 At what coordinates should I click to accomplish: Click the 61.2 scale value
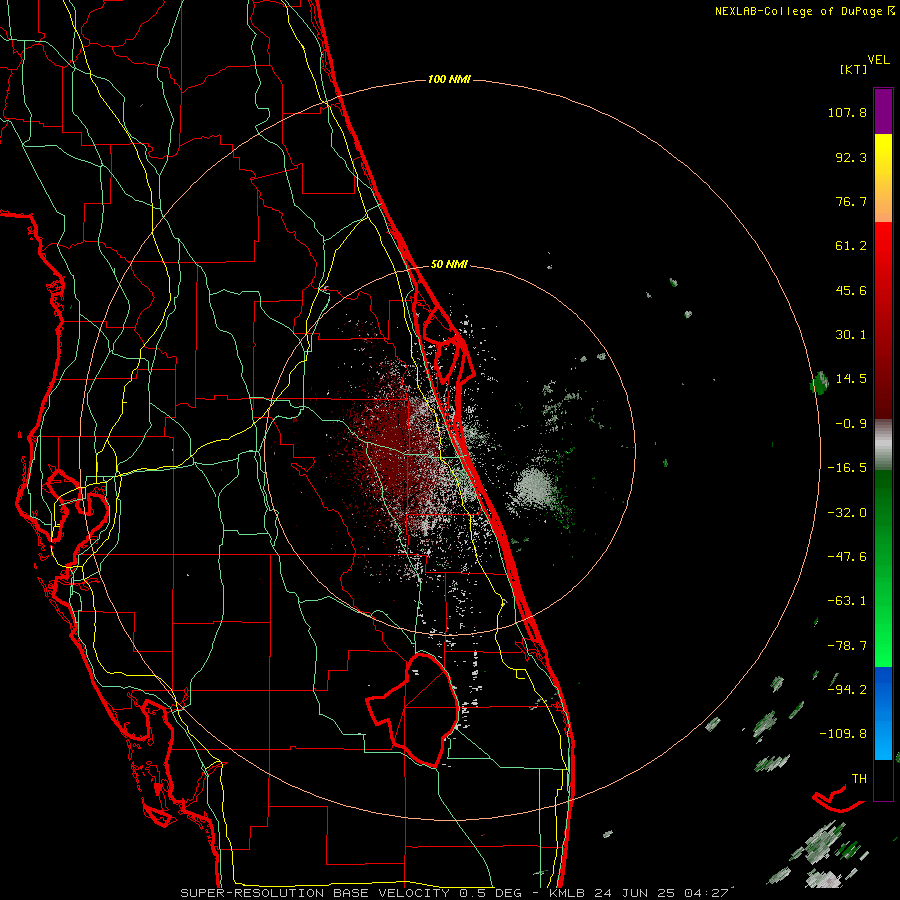click(851, 246)
